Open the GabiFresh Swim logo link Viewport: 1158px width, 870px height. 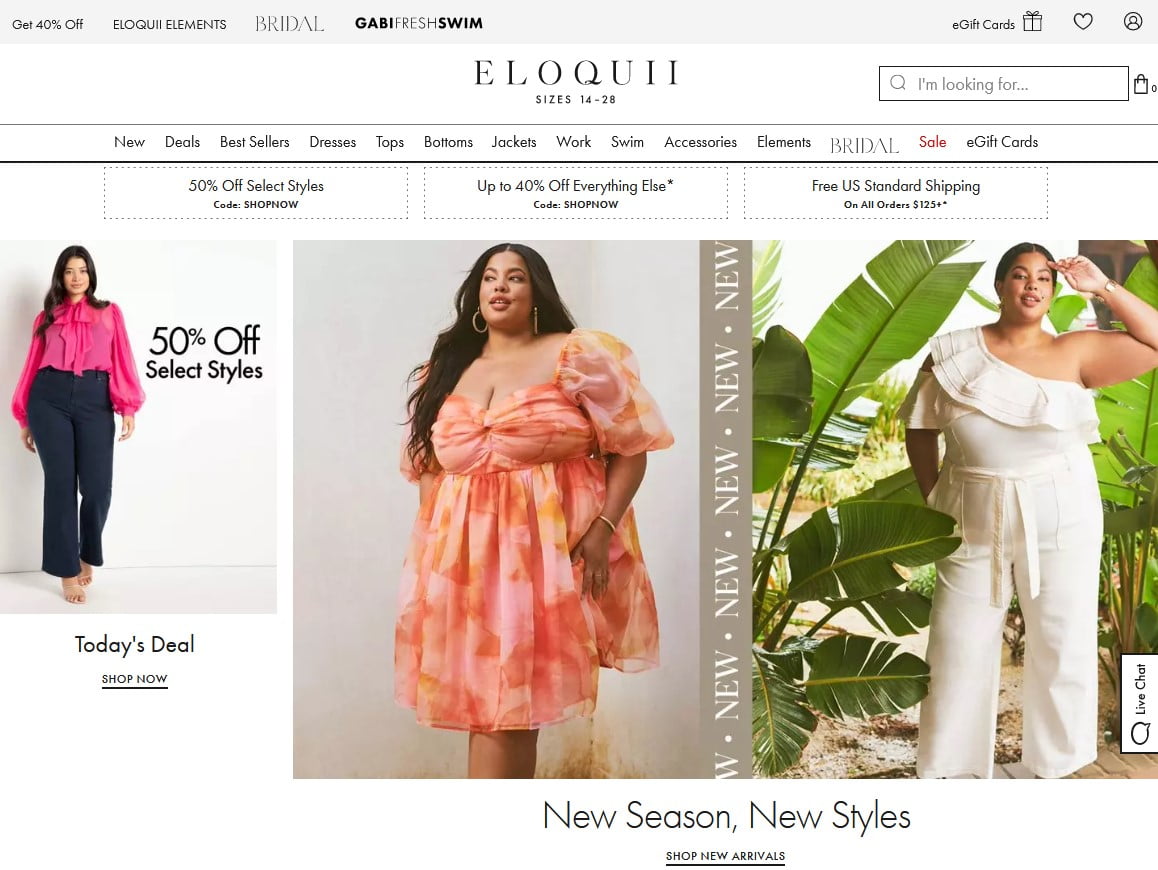[419, 23]
